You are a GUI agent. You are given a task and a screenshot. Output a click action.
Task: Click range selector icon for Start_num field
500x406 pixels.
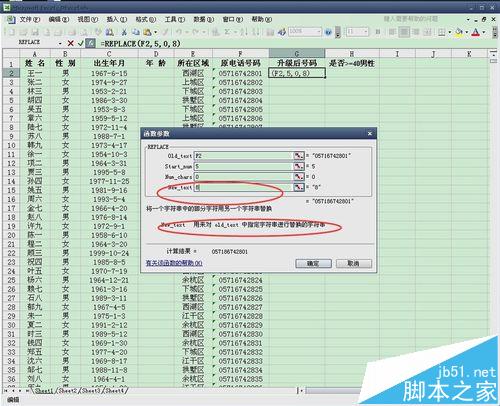click(299, 166)
